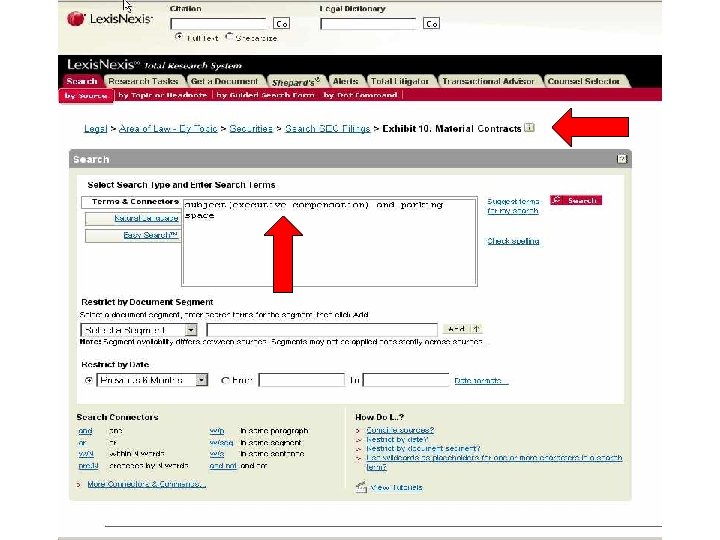Image resolution: width=720 pixels, height=540 pixels.
Task: Follow the Securities breadcrumb link
Action: pyautogui.click(x=251, y=129)
